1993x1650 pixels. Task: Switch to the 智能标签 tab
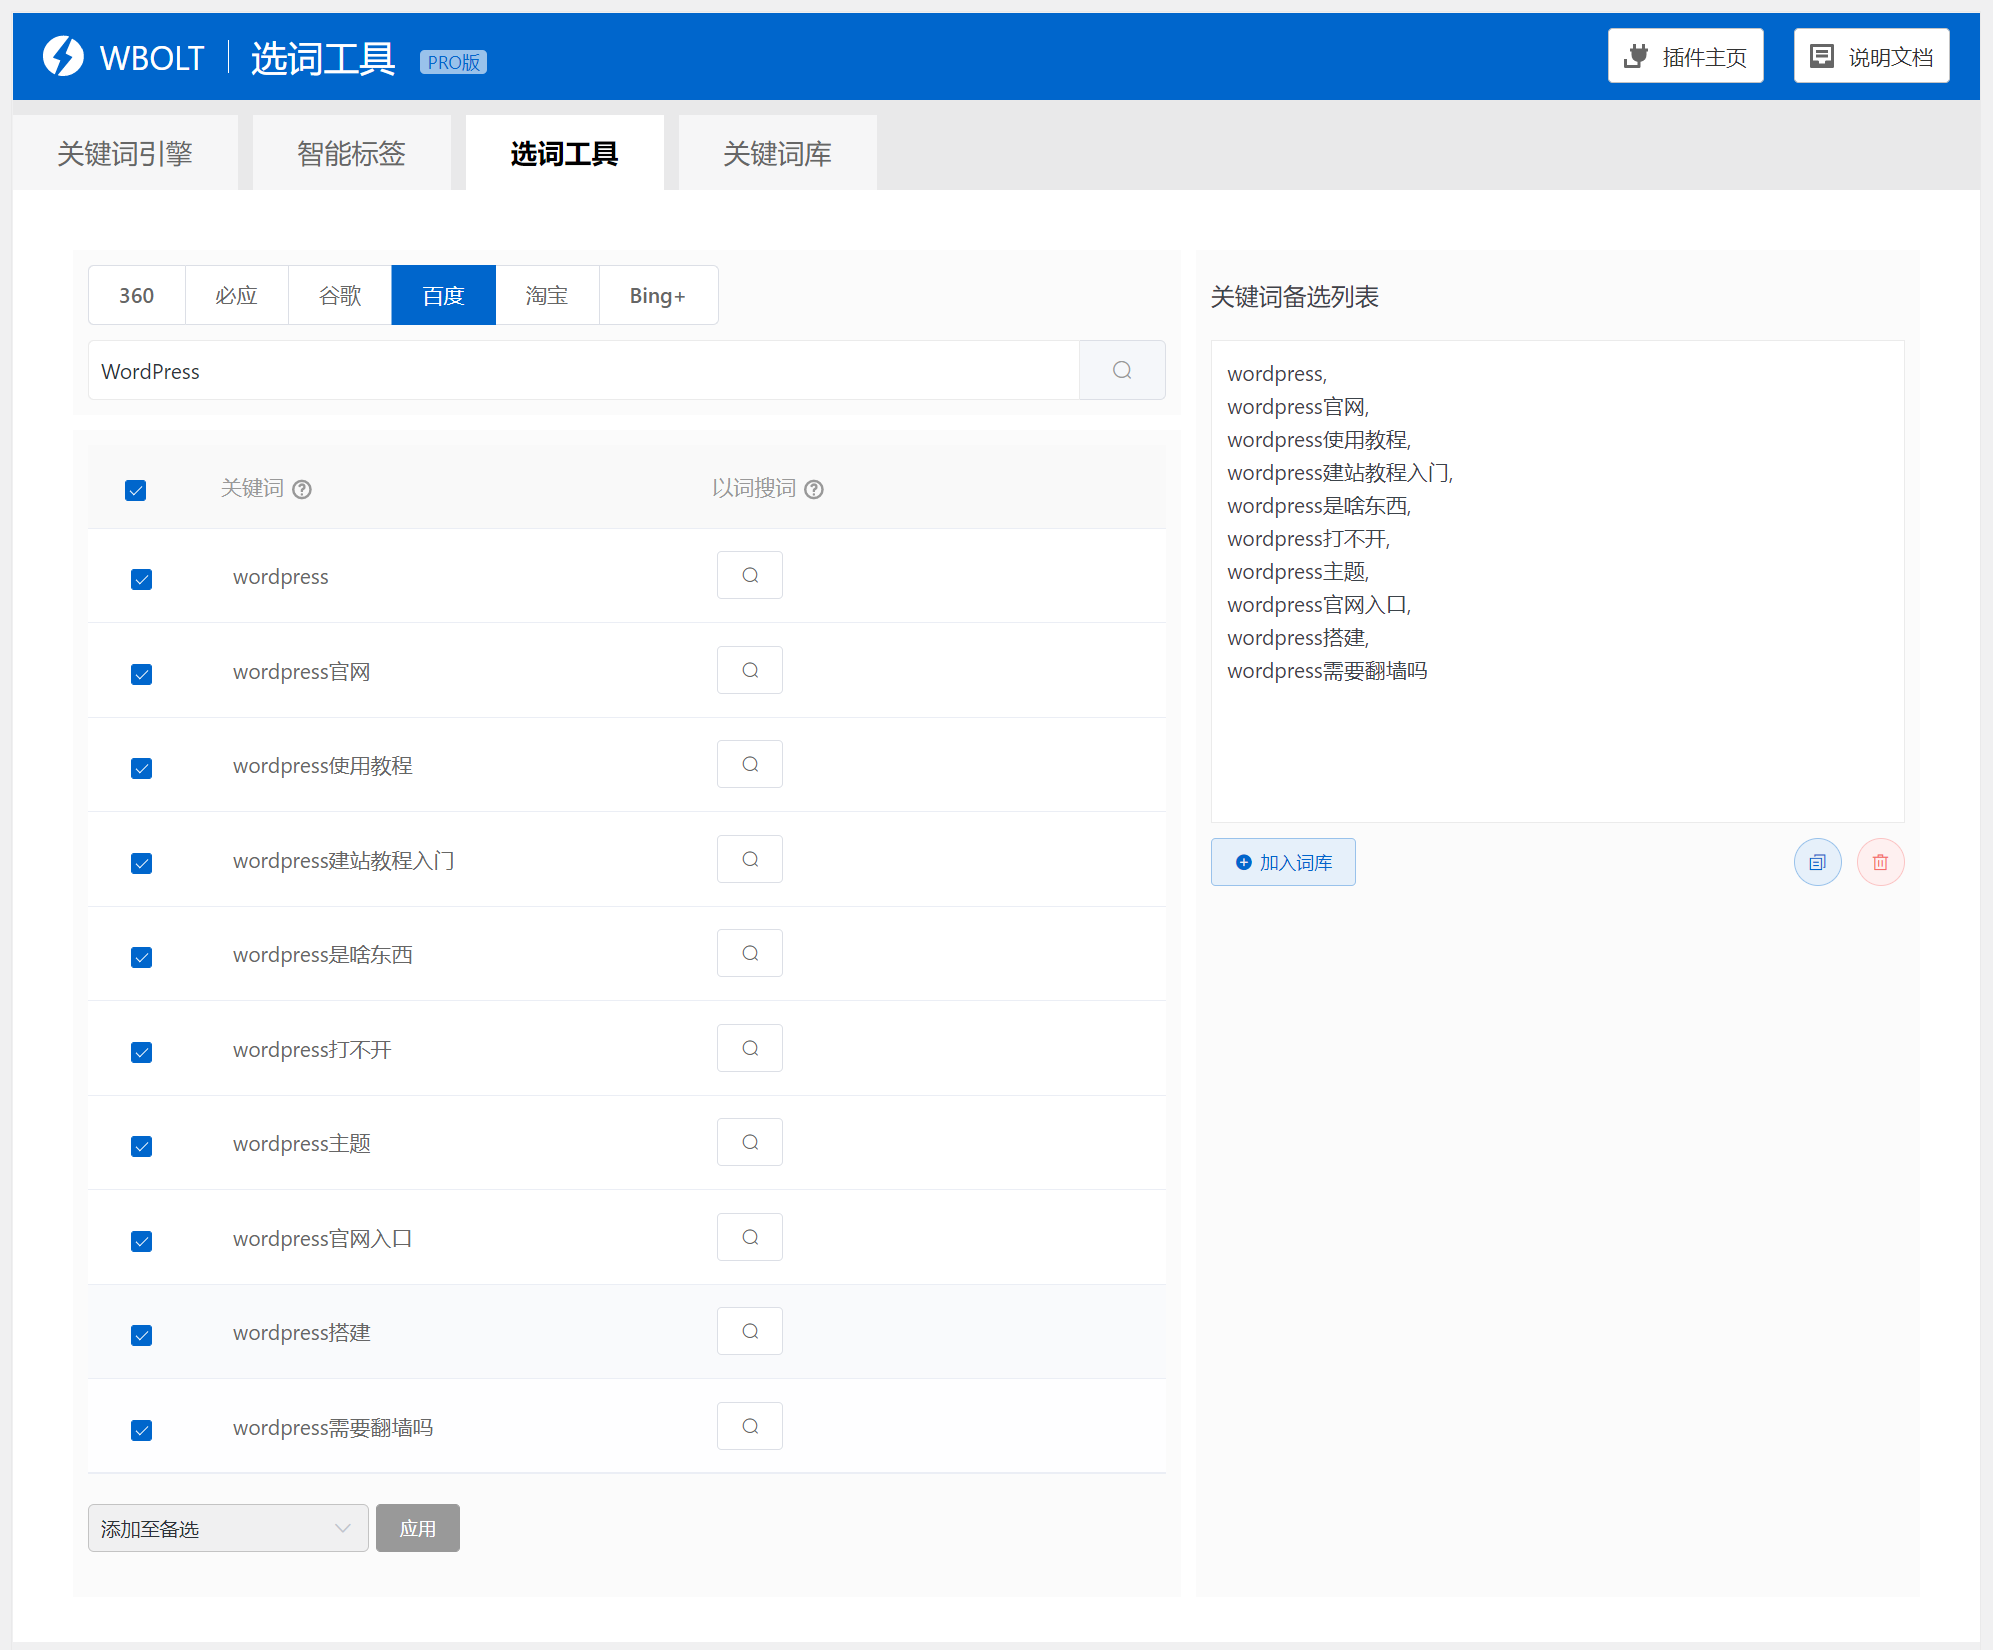[x=351, y=153]
